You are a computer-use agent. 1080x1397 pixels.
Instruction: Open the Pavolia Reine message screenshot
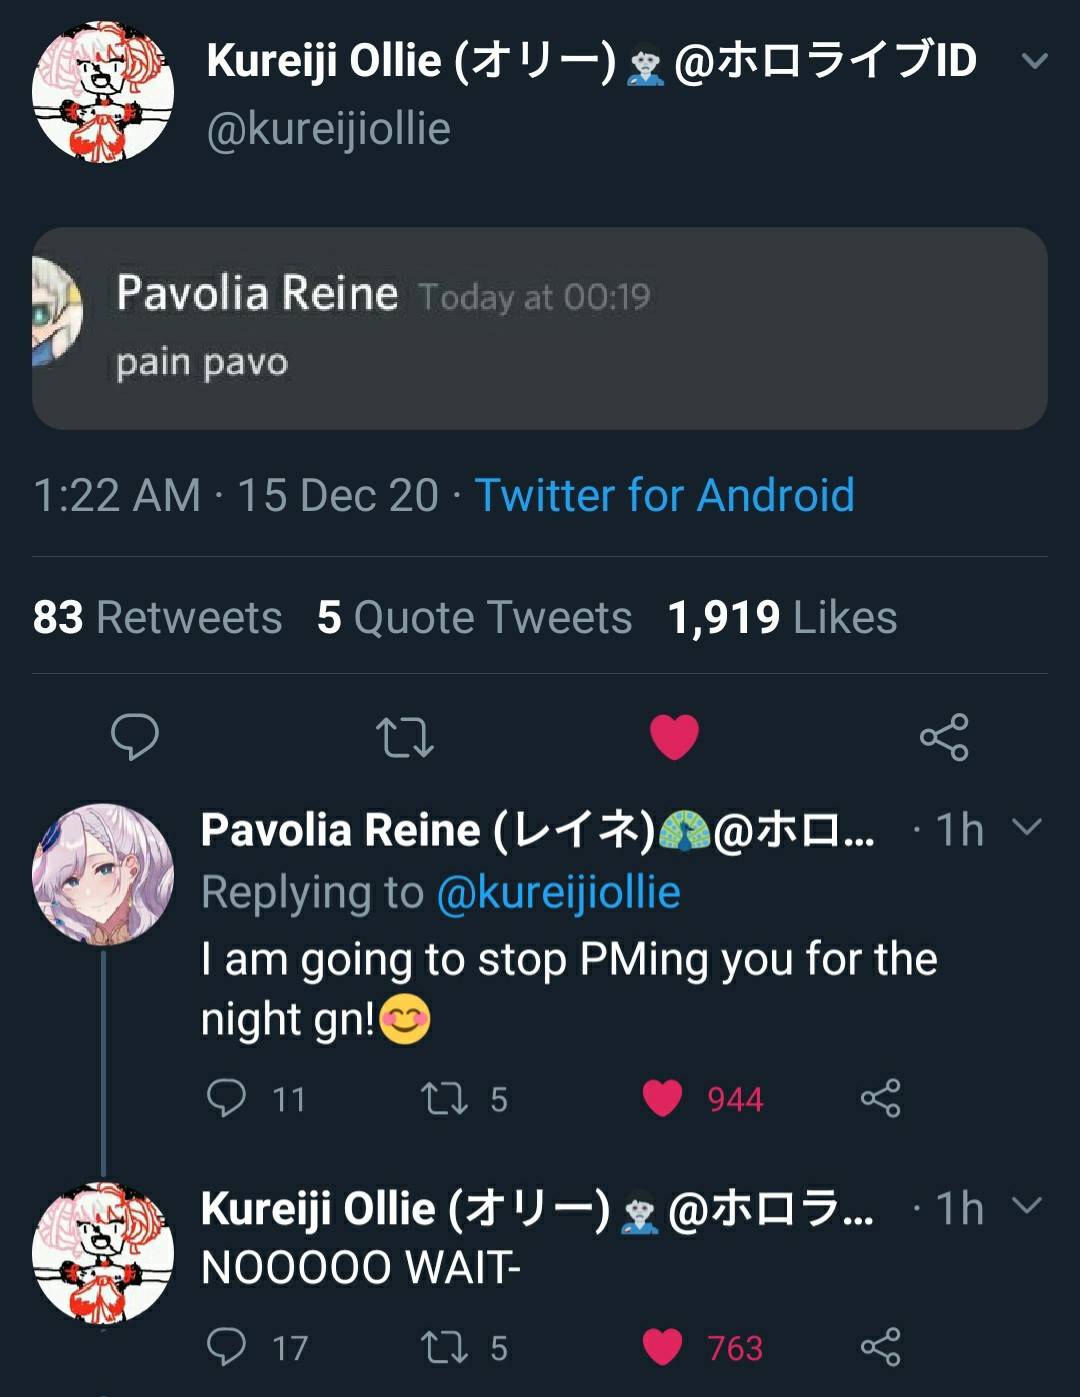pyautogui.click(x=540, y=328)
